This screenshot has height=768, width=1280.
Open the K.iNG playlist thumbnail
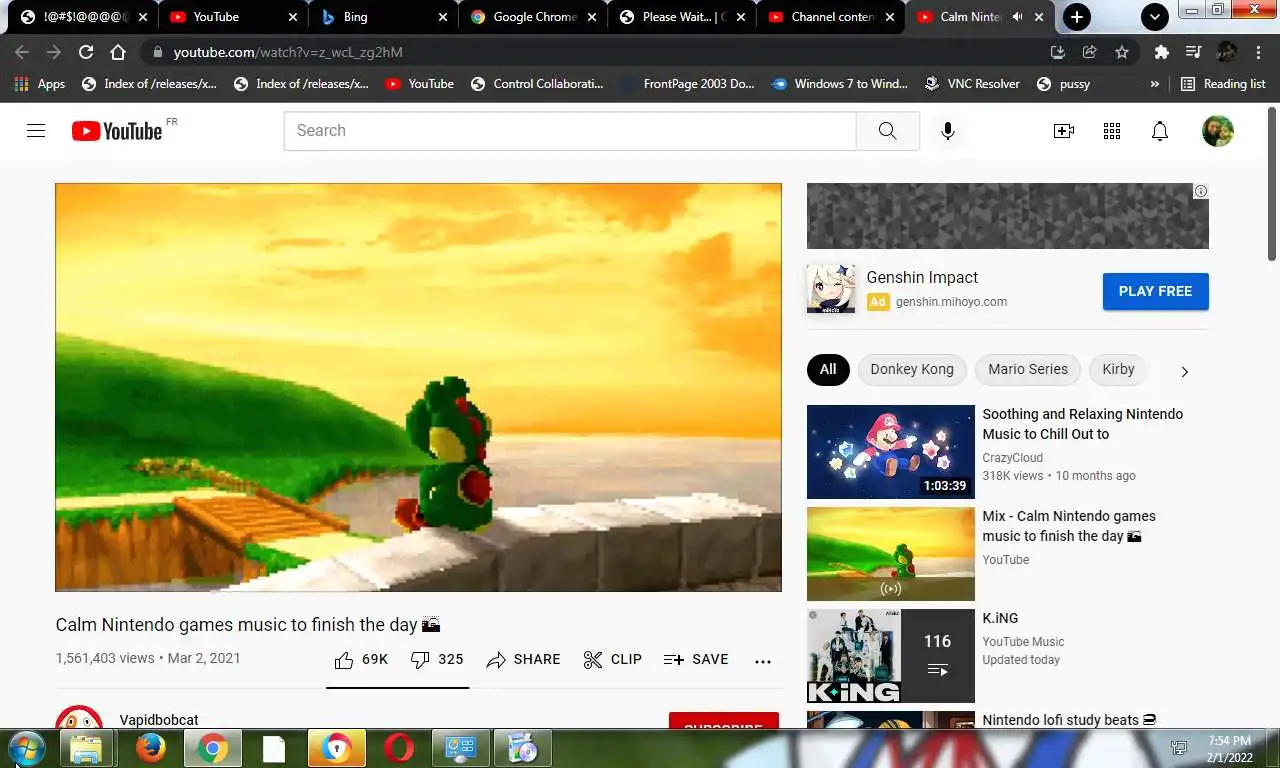(x=890, y=656)
